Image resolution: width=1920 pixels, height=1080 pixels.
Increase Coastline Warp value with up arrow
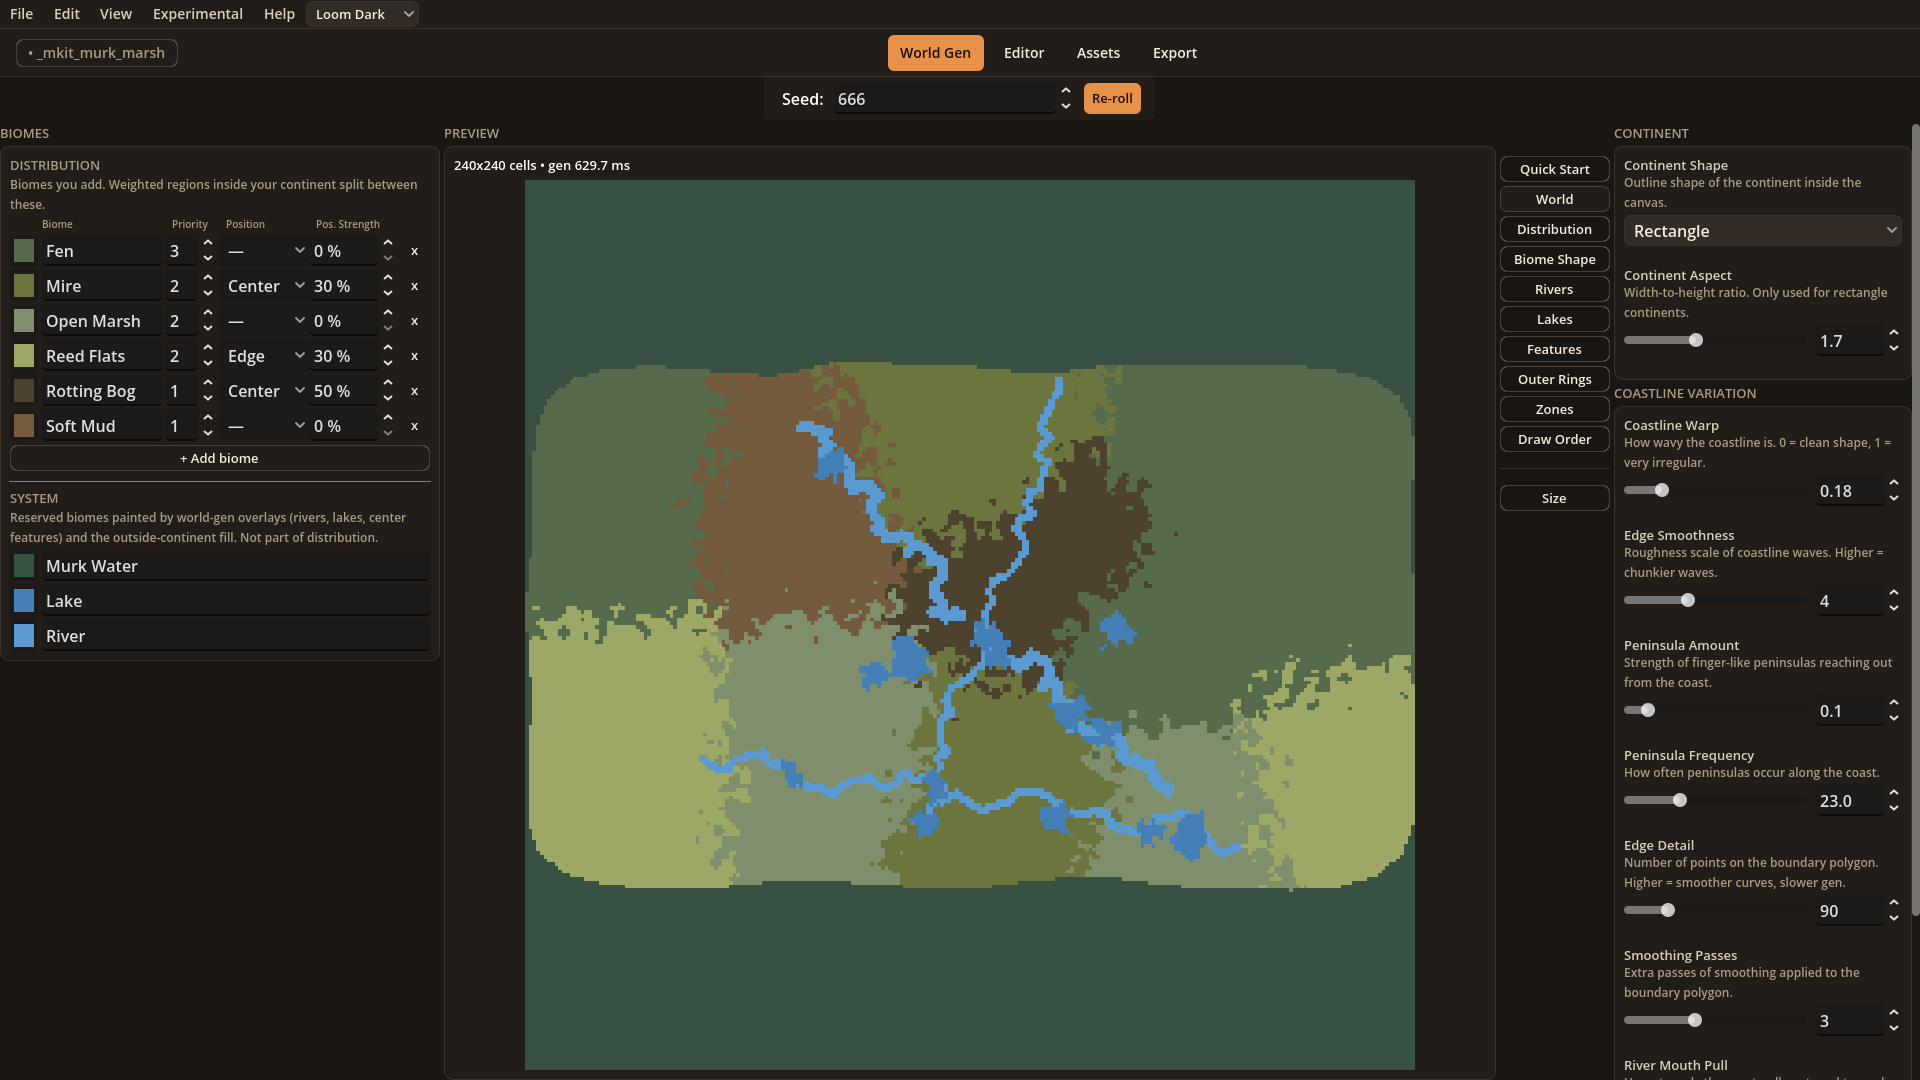(x=1894, y=483)
